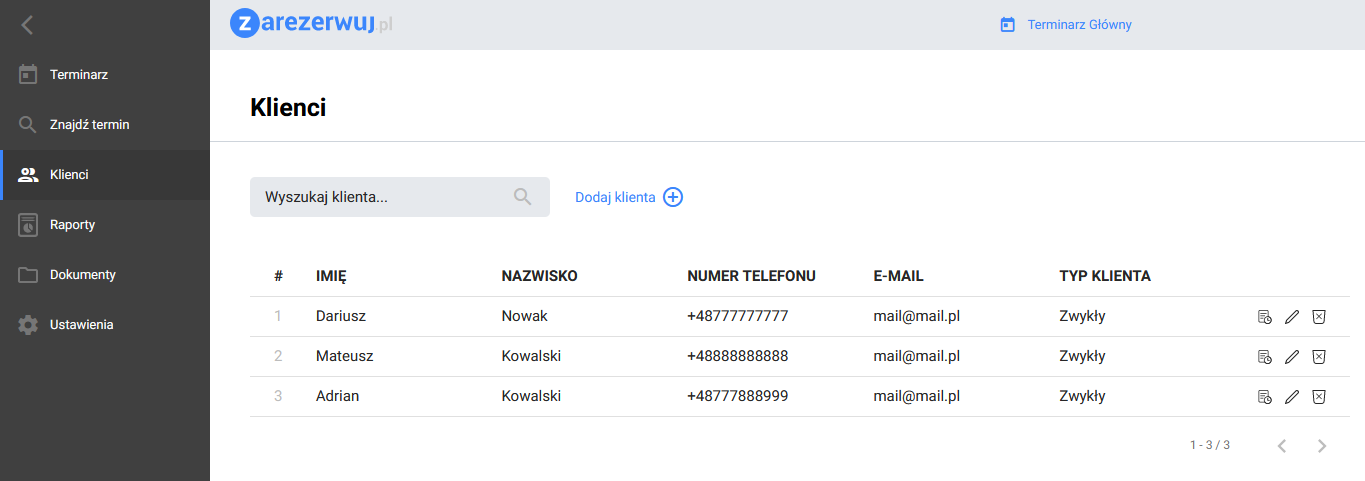Viewport: 1365px width, 481px height.
Task: Click the Terminarz Główny link
Action: point(1079,25)
